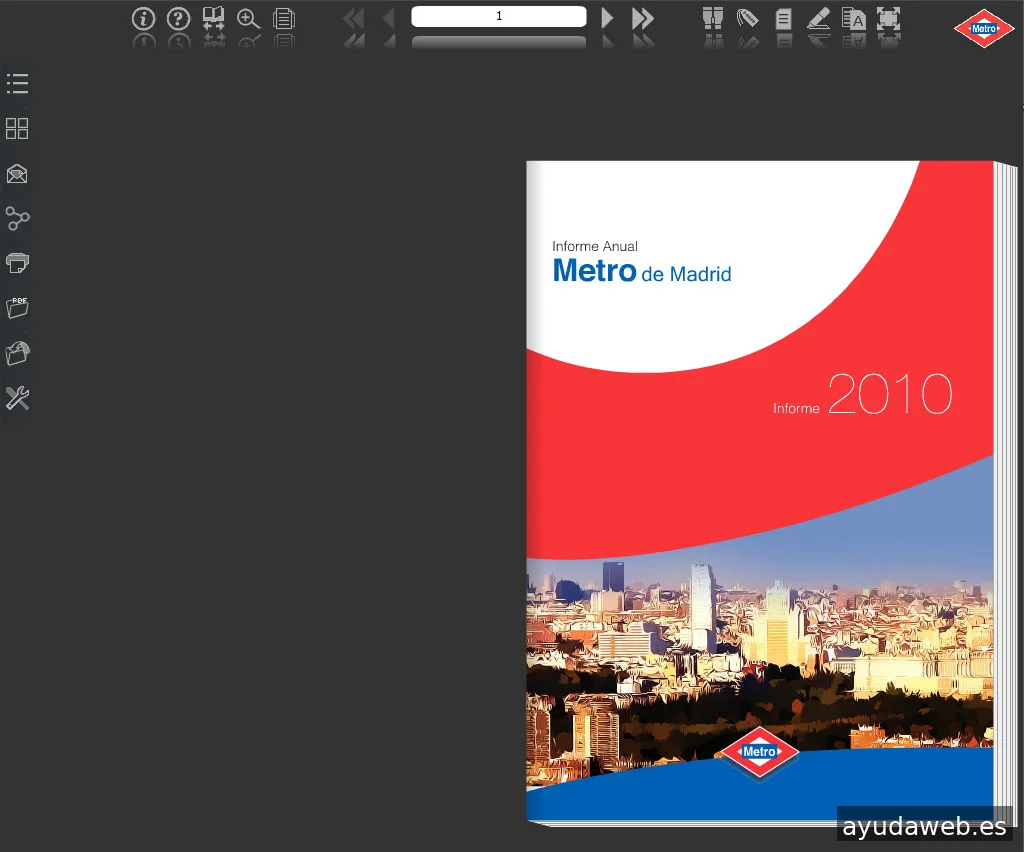Go to the next page arrow

607,18
